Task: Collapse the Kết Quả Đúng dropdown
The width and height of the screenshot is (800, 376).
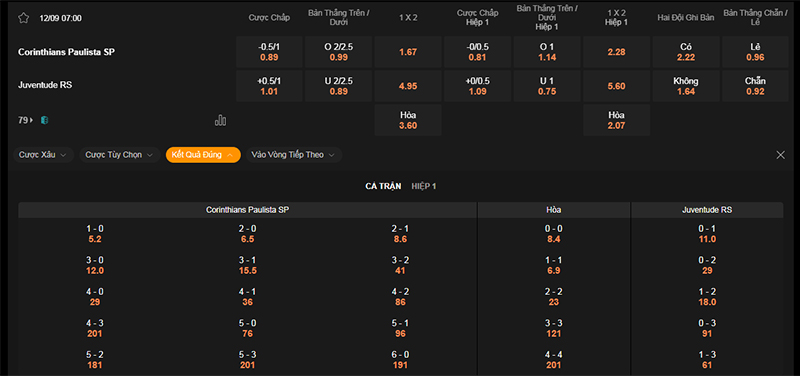Action: [x=203, y=155]
